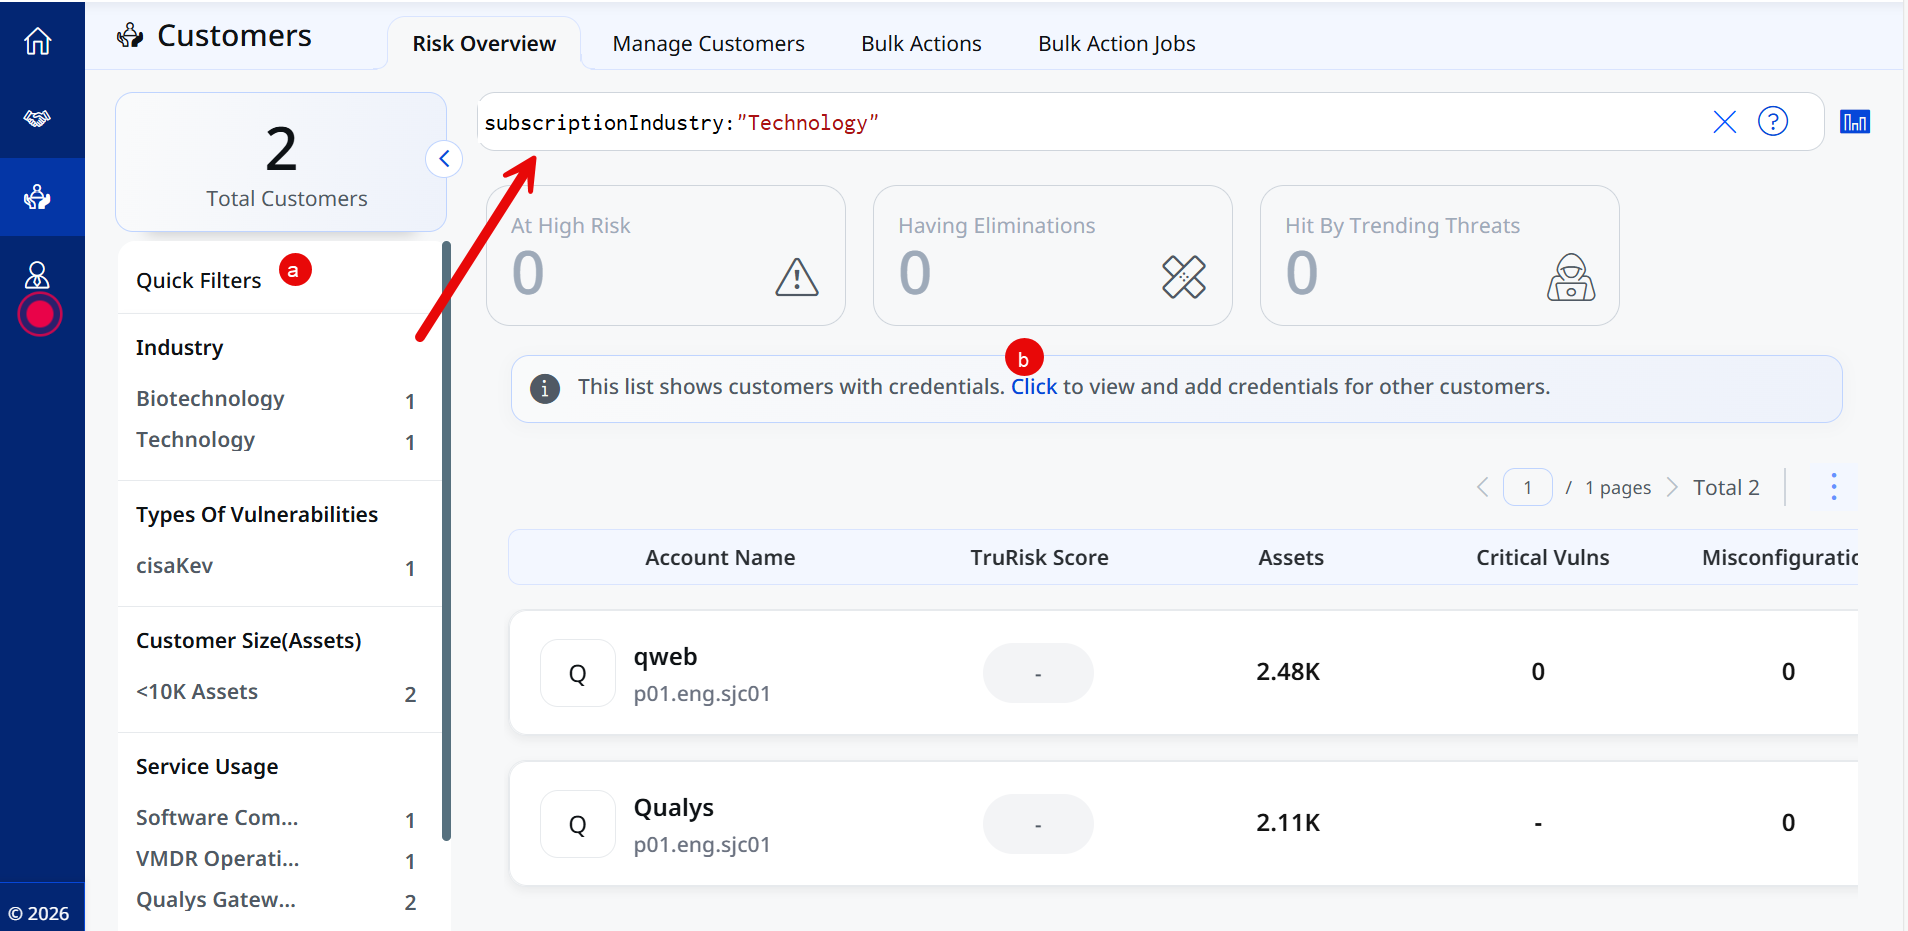
Task: Open the three-dot table options menu
Action: pyautogui.click(x=1833, y=487)
